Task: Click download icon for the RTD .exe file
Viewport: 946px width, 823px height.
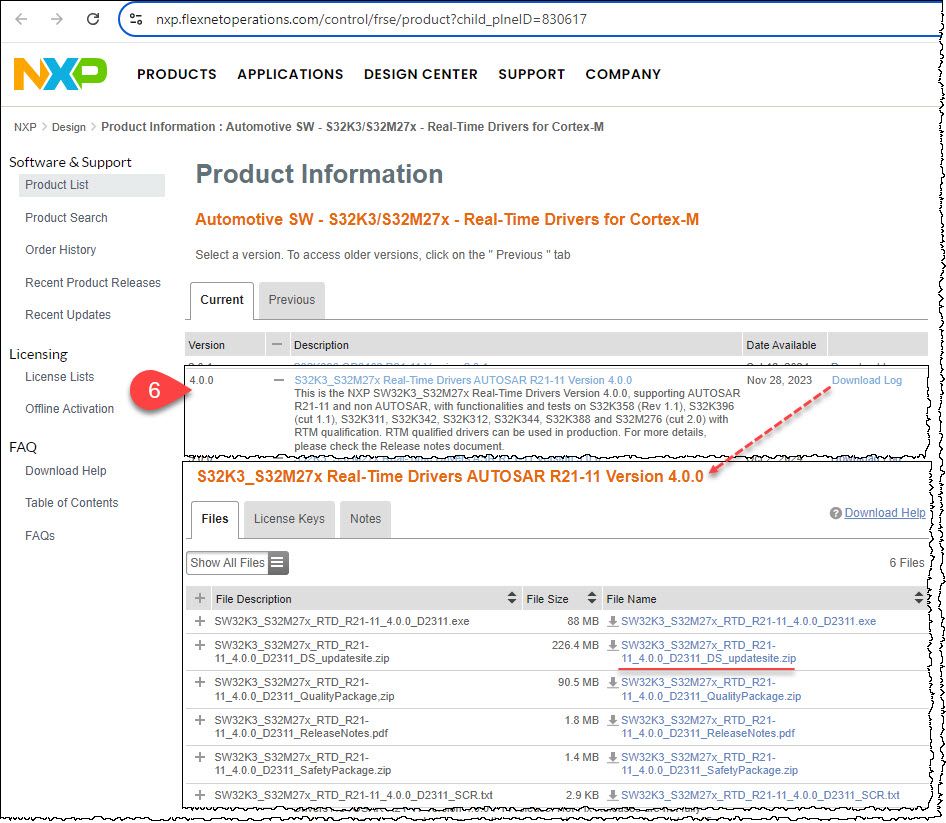Action: (612, 621)
